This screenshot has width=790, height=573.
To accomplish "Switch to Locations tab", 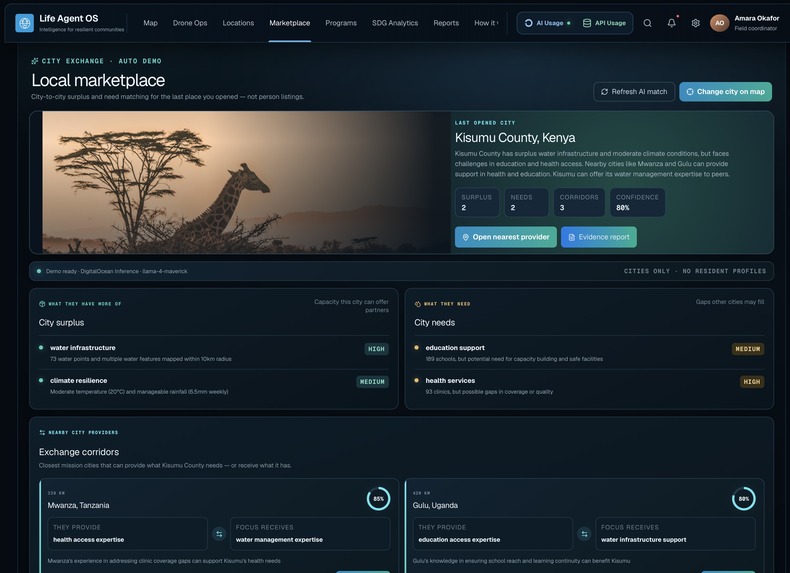I will pos(238,23).
